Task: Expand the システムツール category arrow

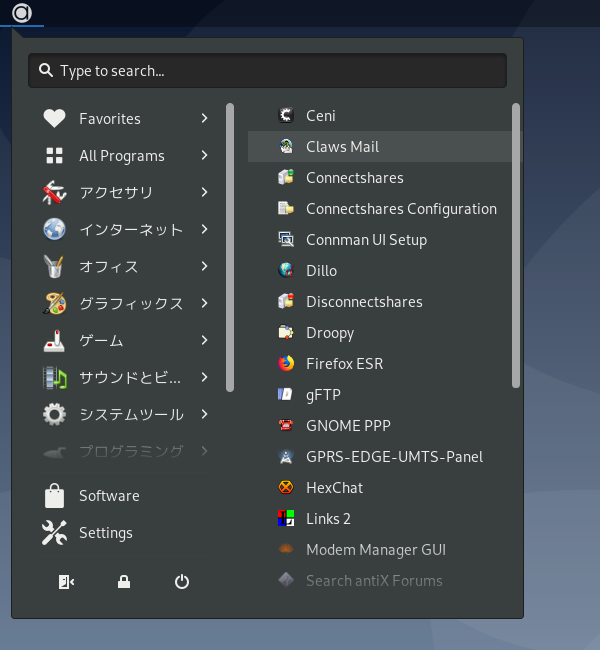Action: 204,414
